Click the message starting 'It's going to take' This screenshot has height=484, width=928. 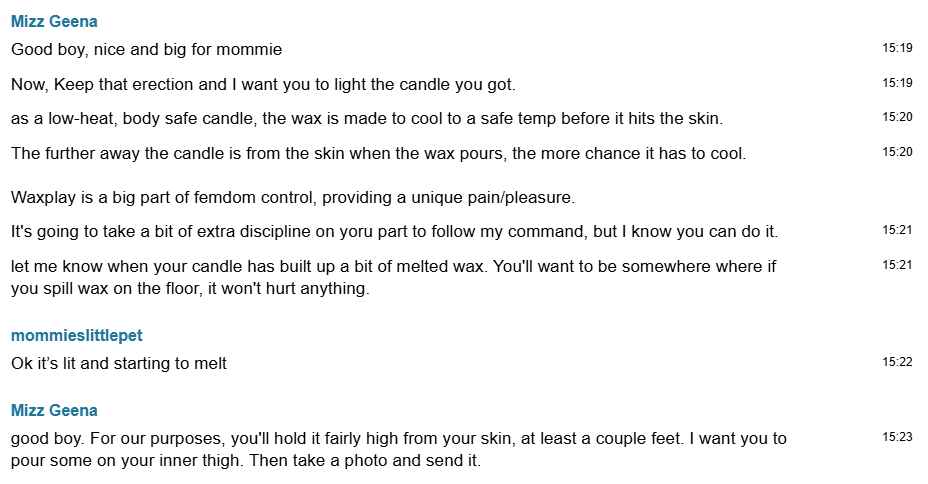coord(394,232)
